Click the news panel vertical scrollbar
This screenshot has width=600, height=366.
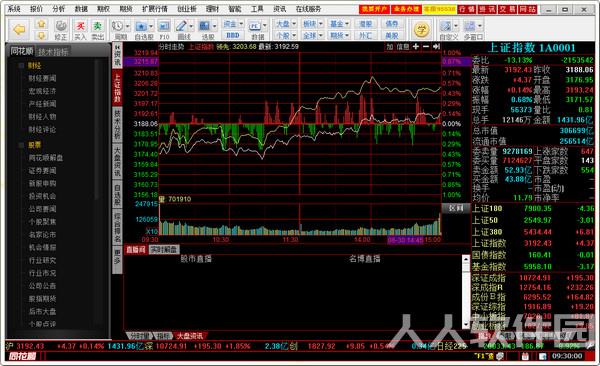466,292
